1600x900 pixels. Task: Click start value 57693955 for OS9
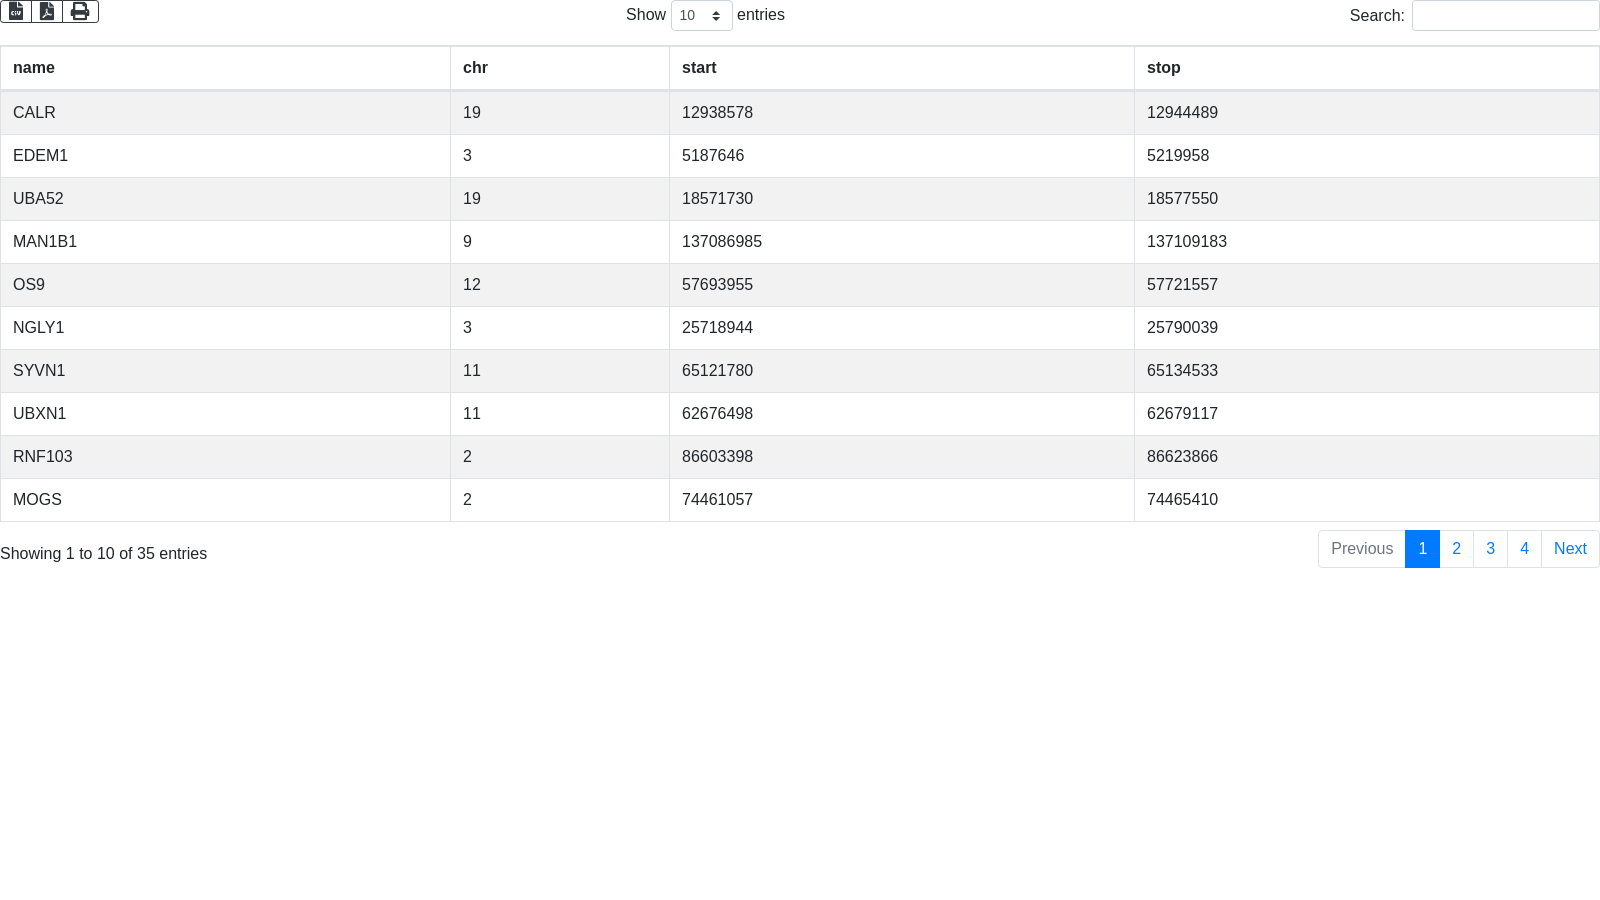click(717, 285)
